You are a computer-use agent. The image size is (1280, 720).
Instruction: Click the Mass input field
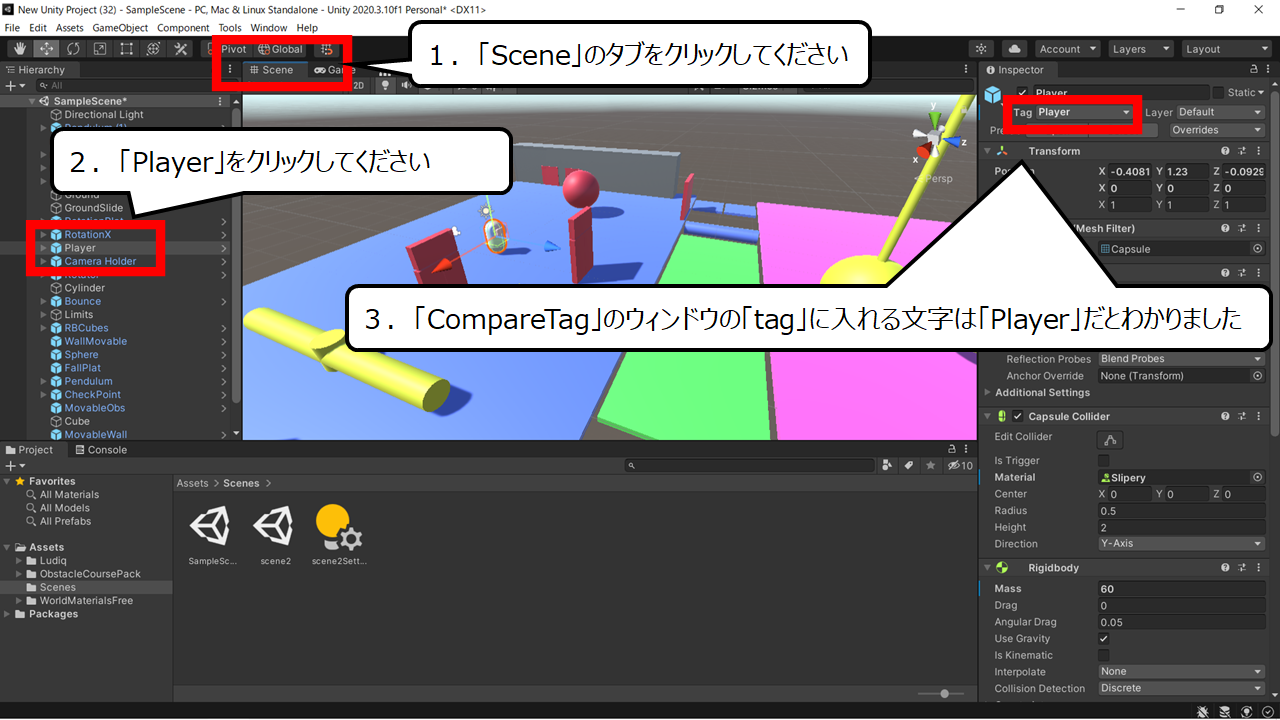[1182, 589]
